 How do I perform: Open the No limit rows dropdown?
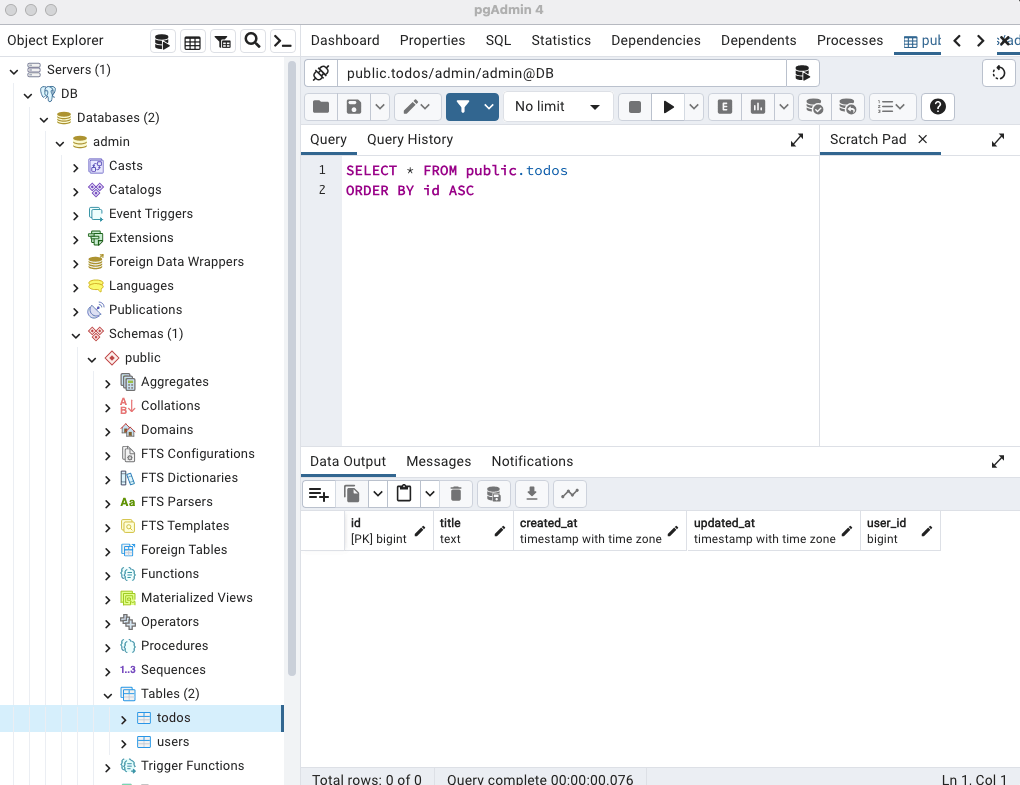coord(558,107)
